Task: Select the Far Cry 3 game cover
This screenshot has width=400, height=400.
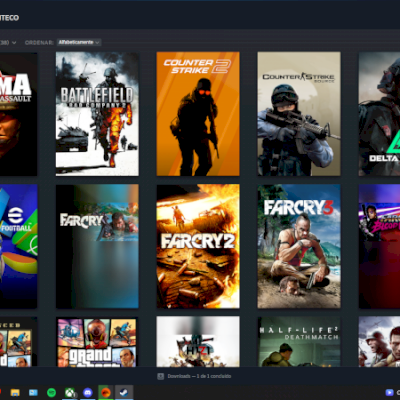Action: (299, 246)
